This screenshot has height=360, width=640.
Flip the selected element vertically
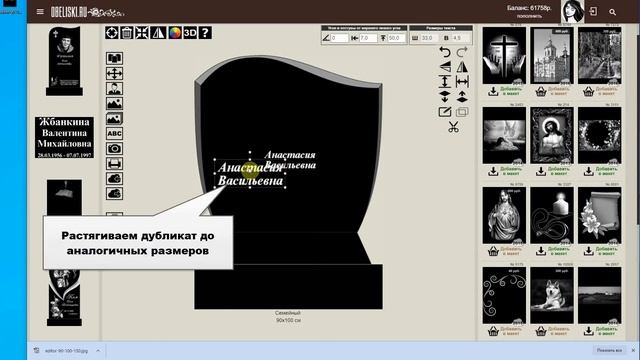point(445,67)
